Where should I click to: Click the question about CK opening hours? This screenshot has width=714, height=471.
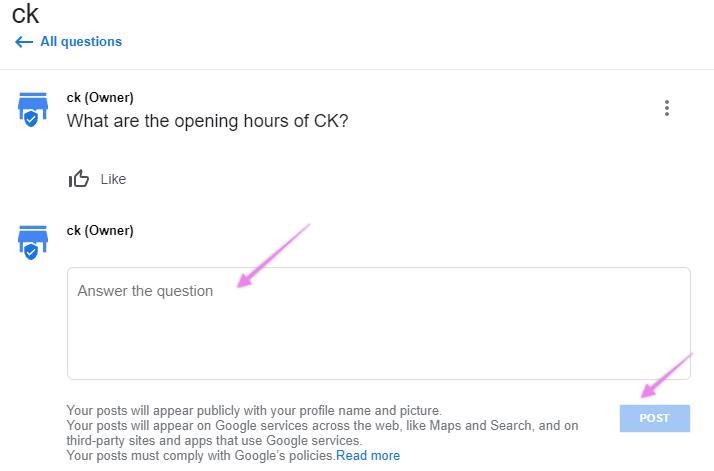[207, 121]
